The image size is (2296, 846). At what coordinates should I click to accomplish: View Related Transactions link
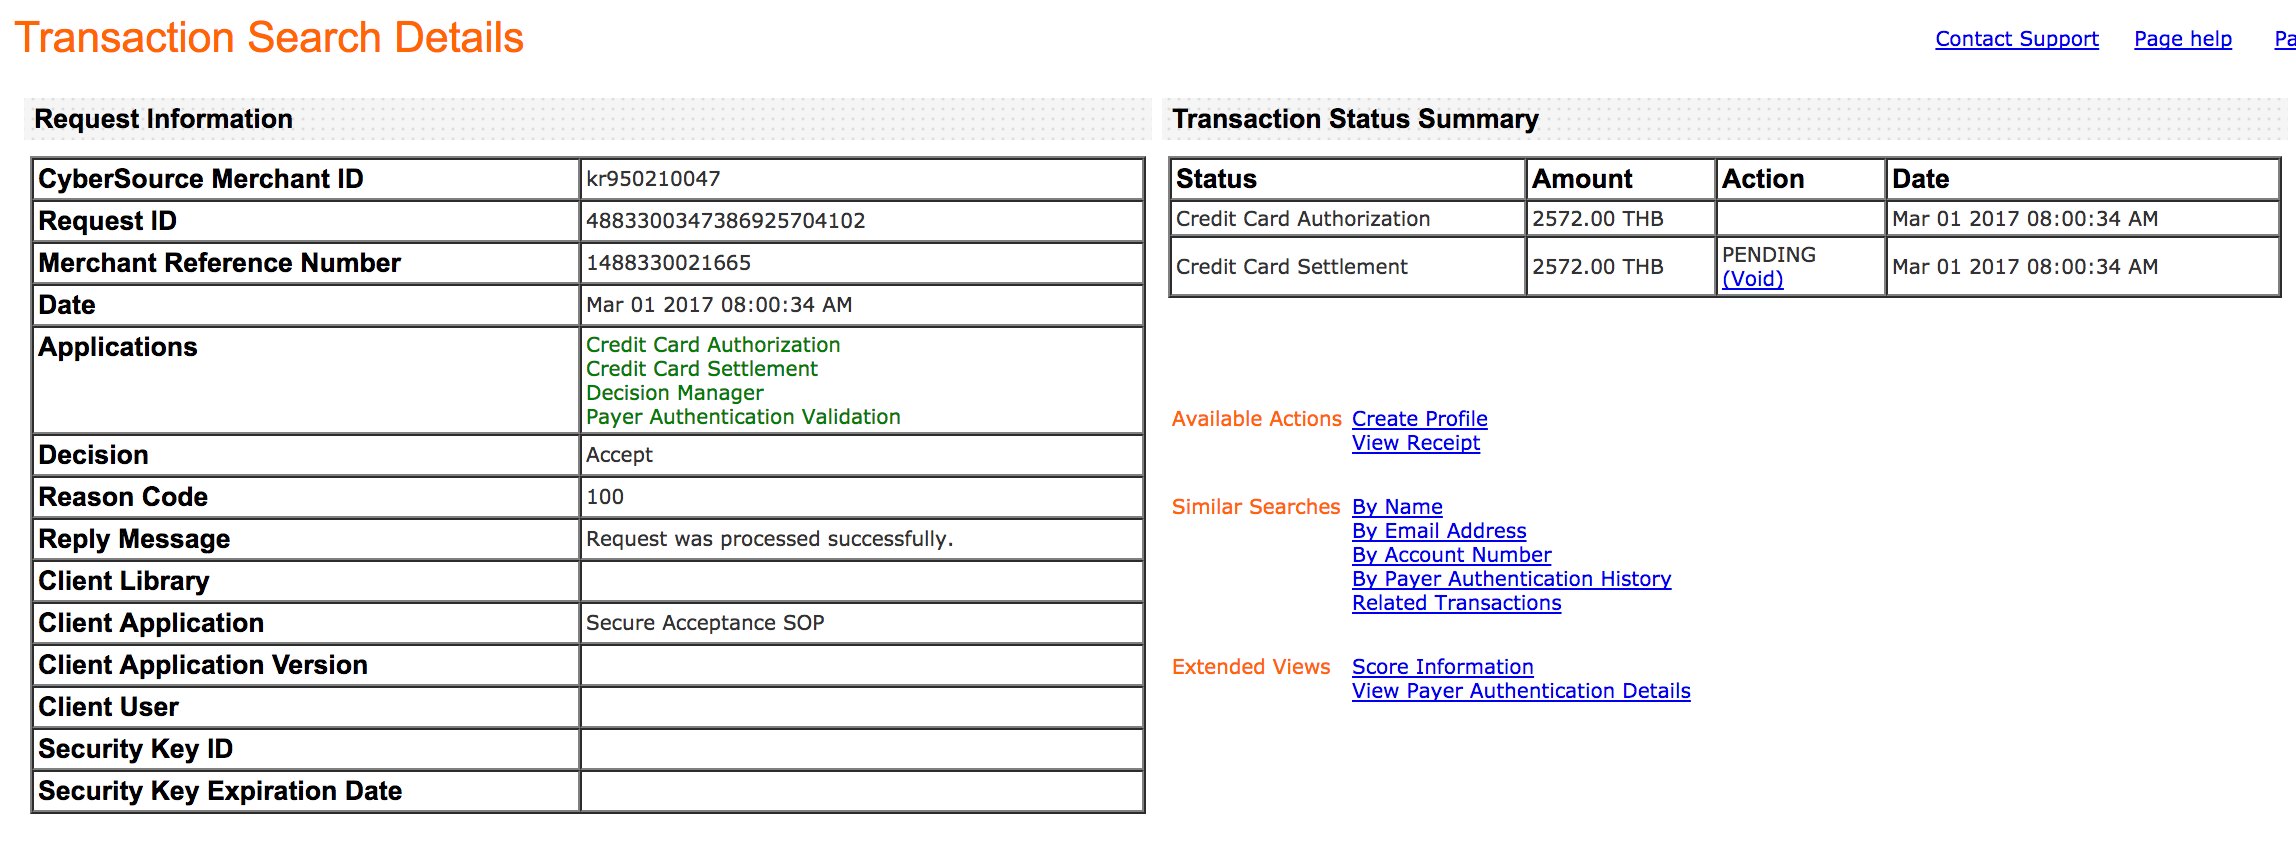1456,603
